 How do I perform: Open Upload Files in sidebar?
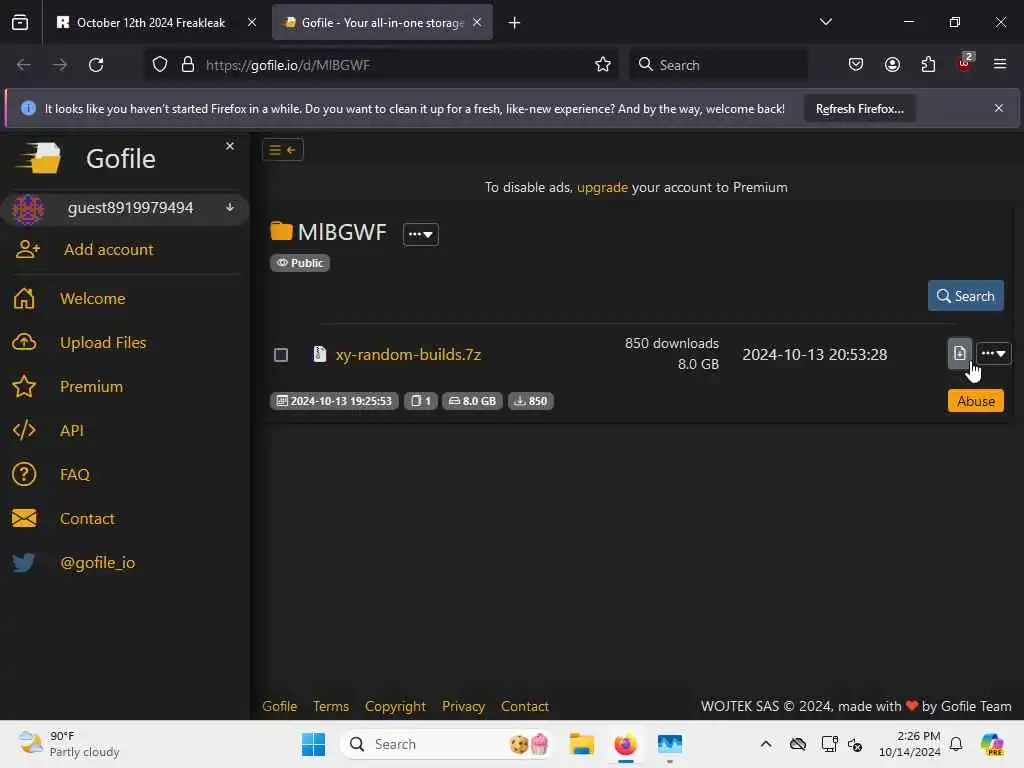(x=103, y=342)
